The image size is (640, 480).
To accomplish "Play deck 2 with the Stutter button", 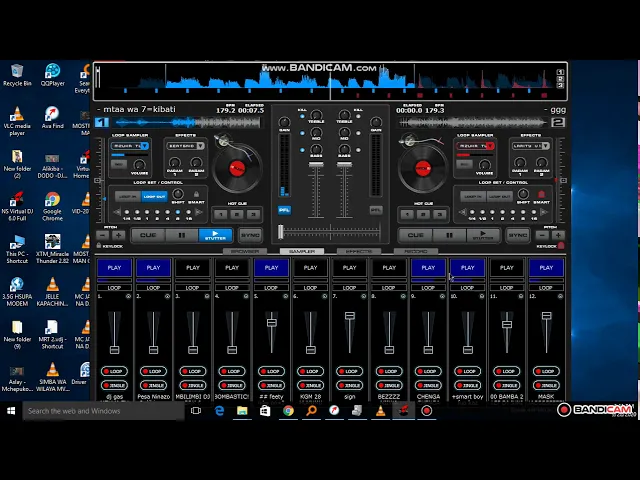I will tap(483, 235).
